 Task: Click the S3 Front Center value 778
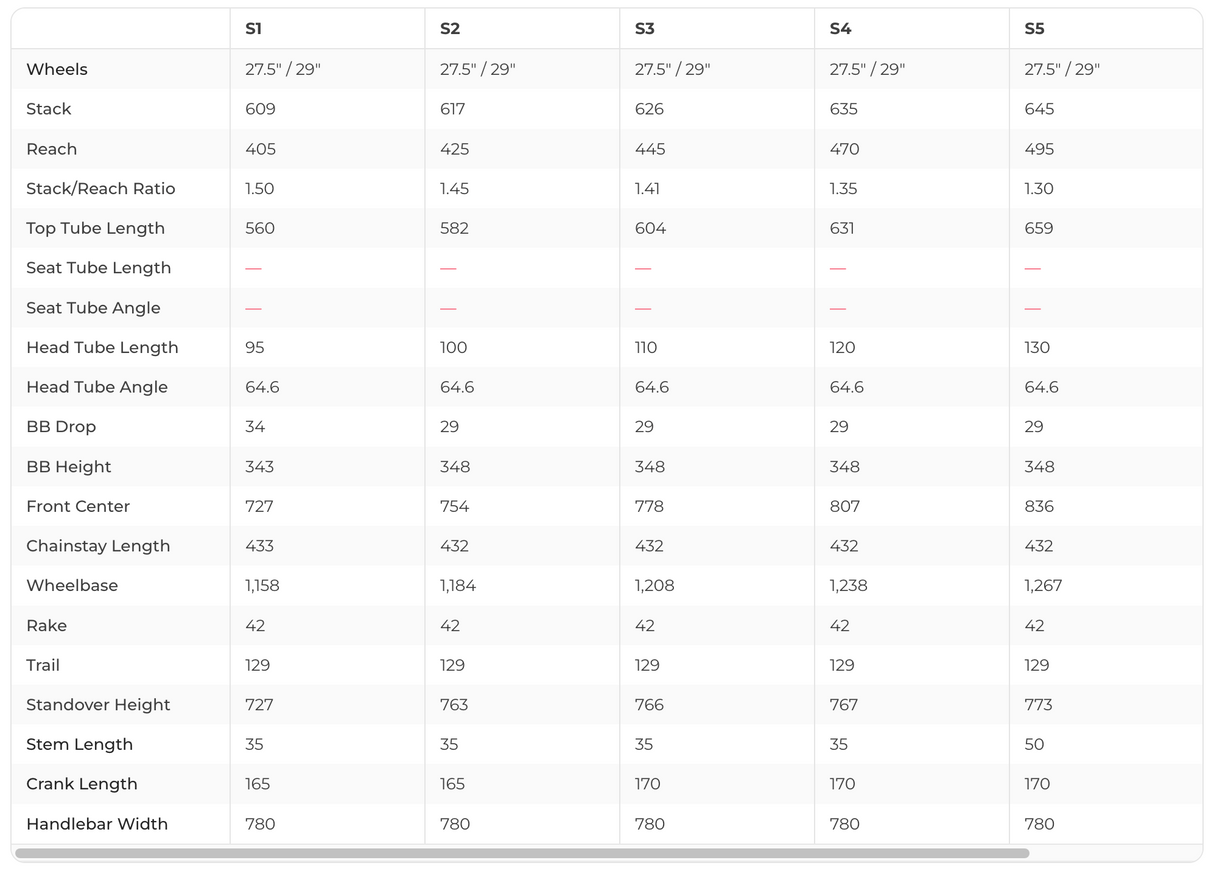(649, 506)
